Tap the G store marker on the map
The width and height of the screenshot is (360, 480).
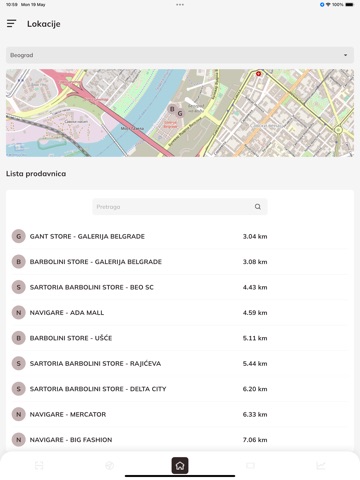pyautogui.click(x=180, y=114)
